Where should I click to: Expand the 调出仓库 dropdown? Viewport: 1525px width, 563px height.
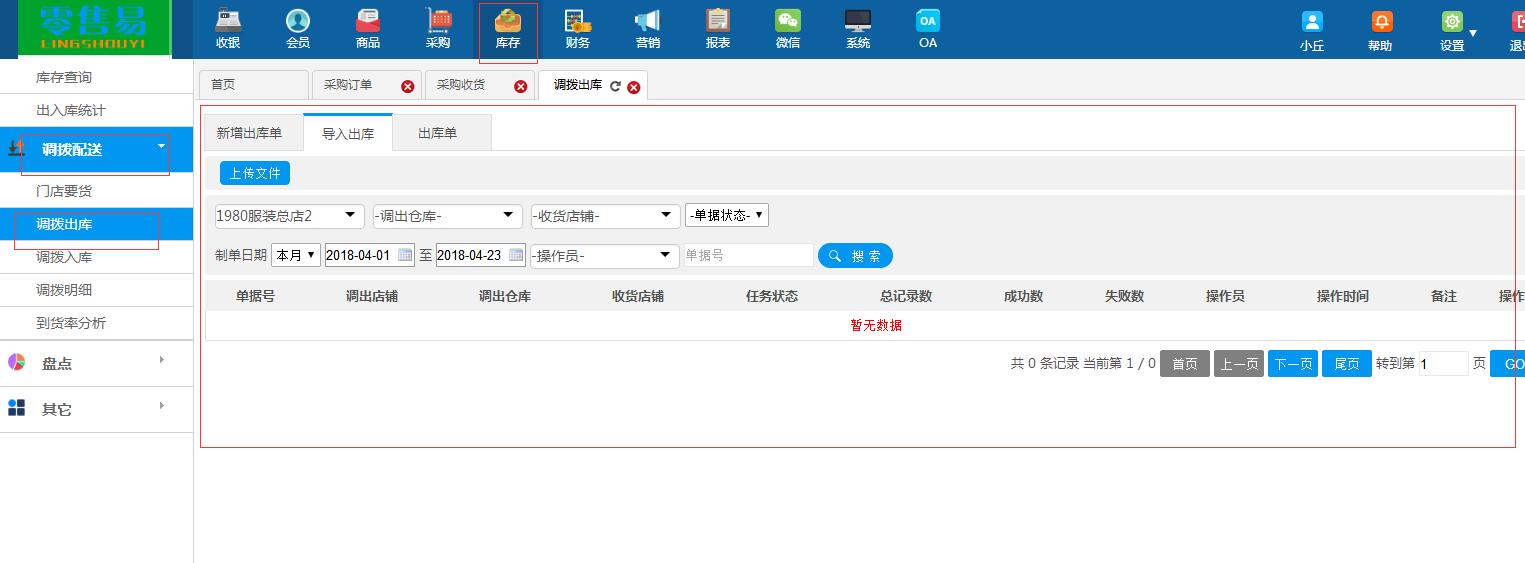point(447,216)
